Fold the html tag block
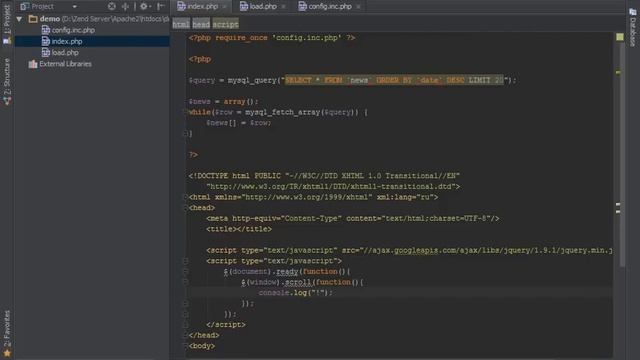The height and width of the screenshot is (360, 640). tap(185, 197)
